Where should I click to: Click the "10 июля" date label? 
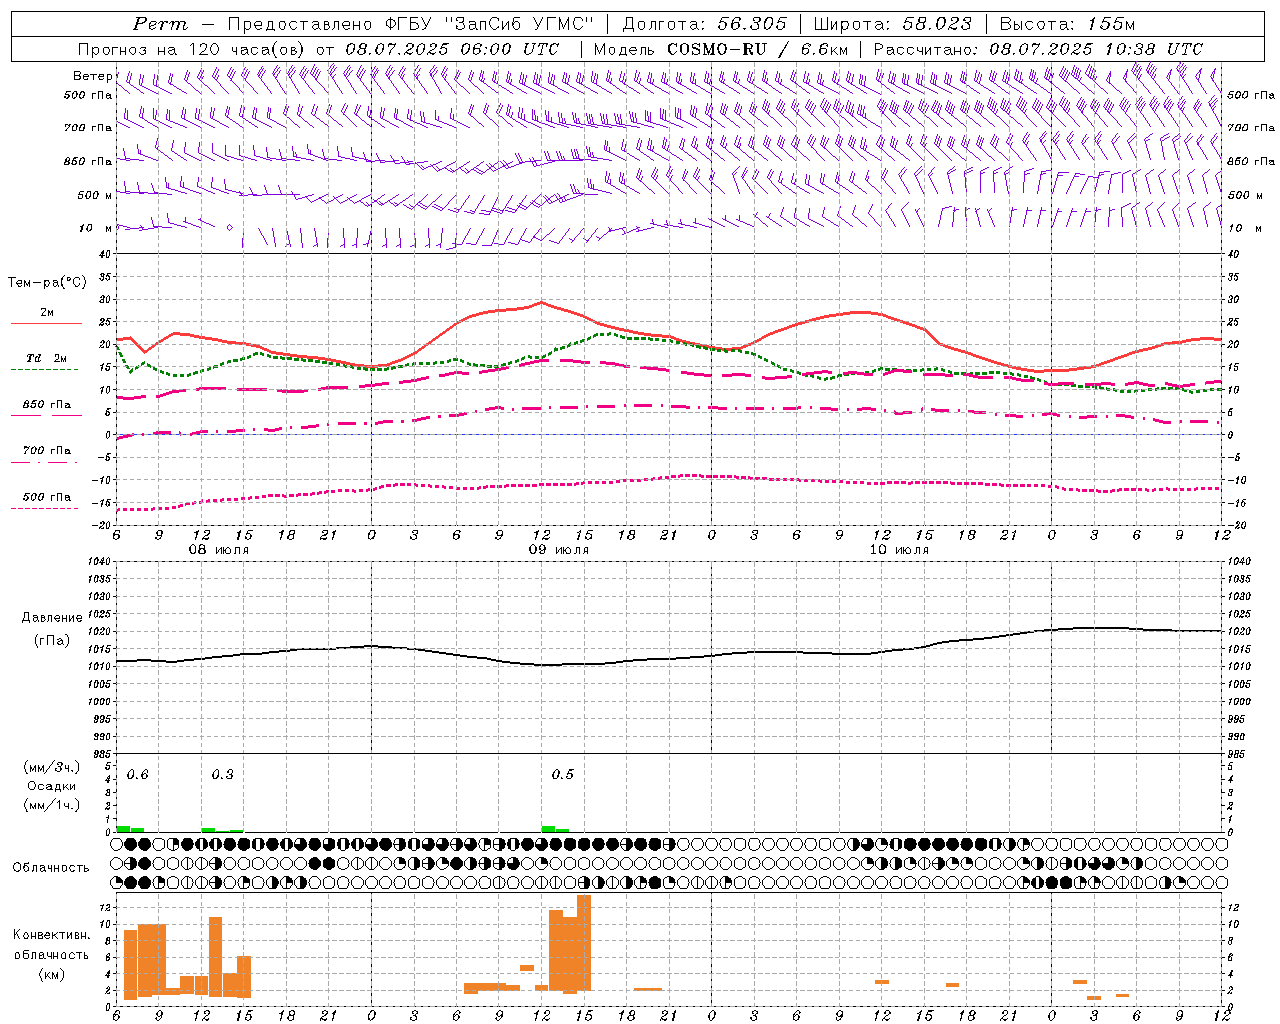point(899,550)
